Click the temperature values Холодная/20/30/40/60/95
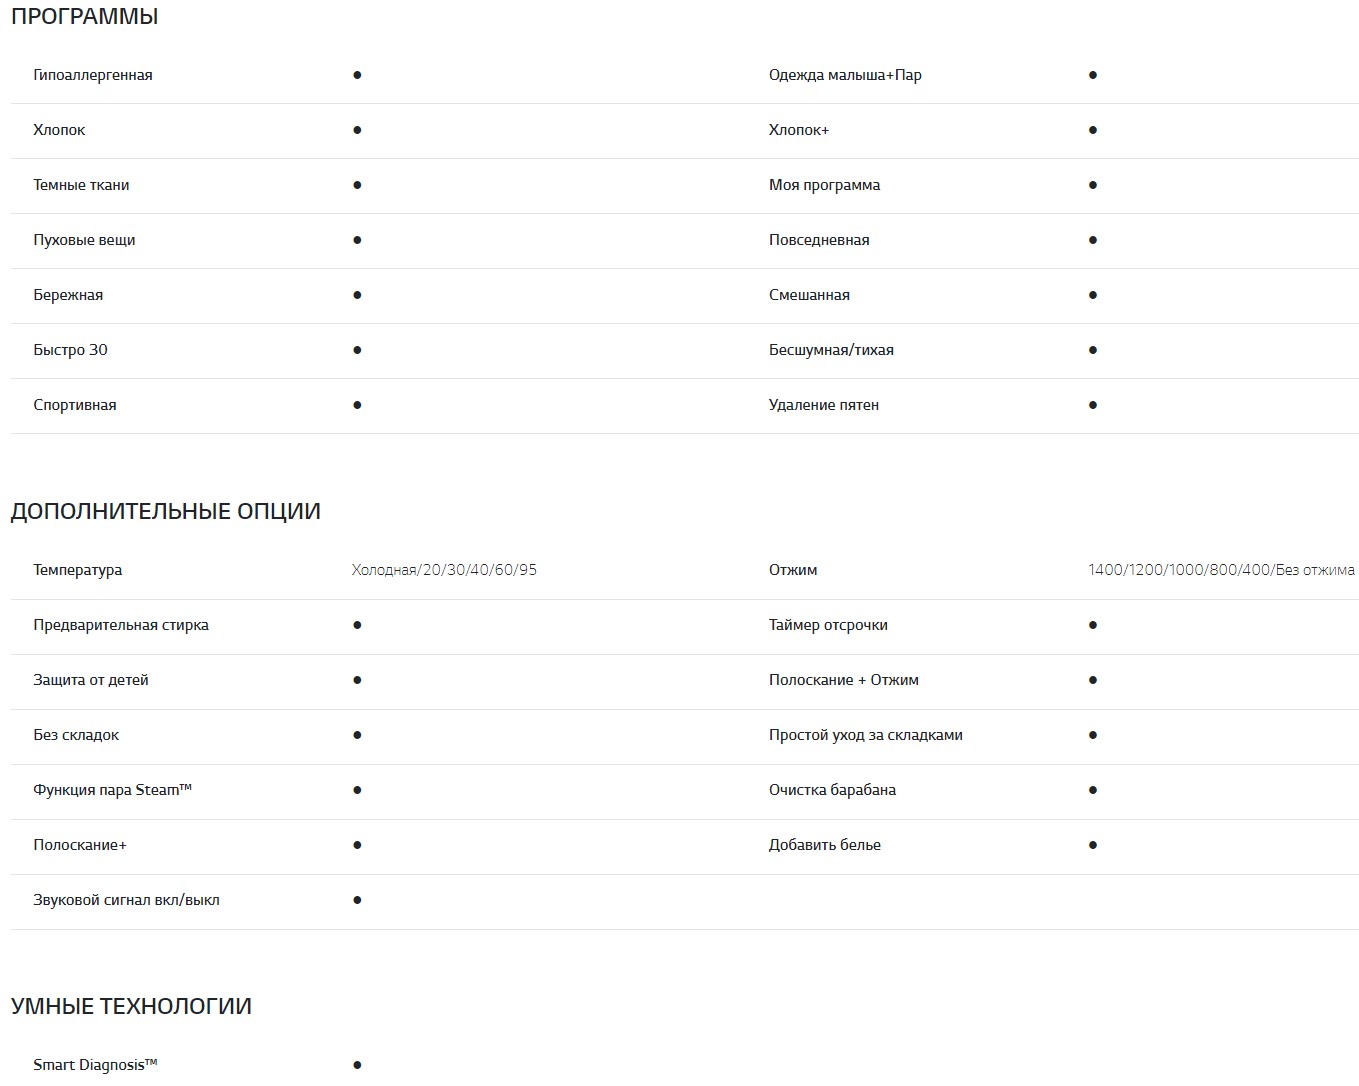 (x=444, y=570)
